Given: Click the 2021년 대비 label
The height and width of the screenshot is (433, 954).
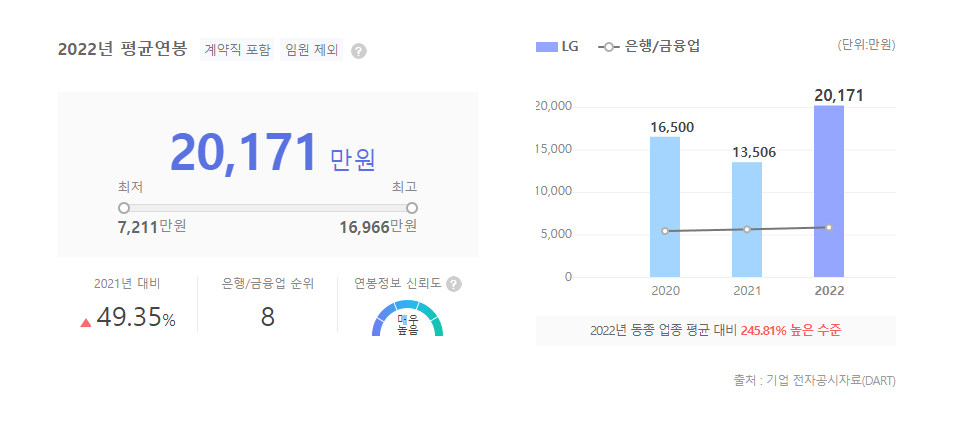Looking at the screenshot, I should tap(128, 283).
